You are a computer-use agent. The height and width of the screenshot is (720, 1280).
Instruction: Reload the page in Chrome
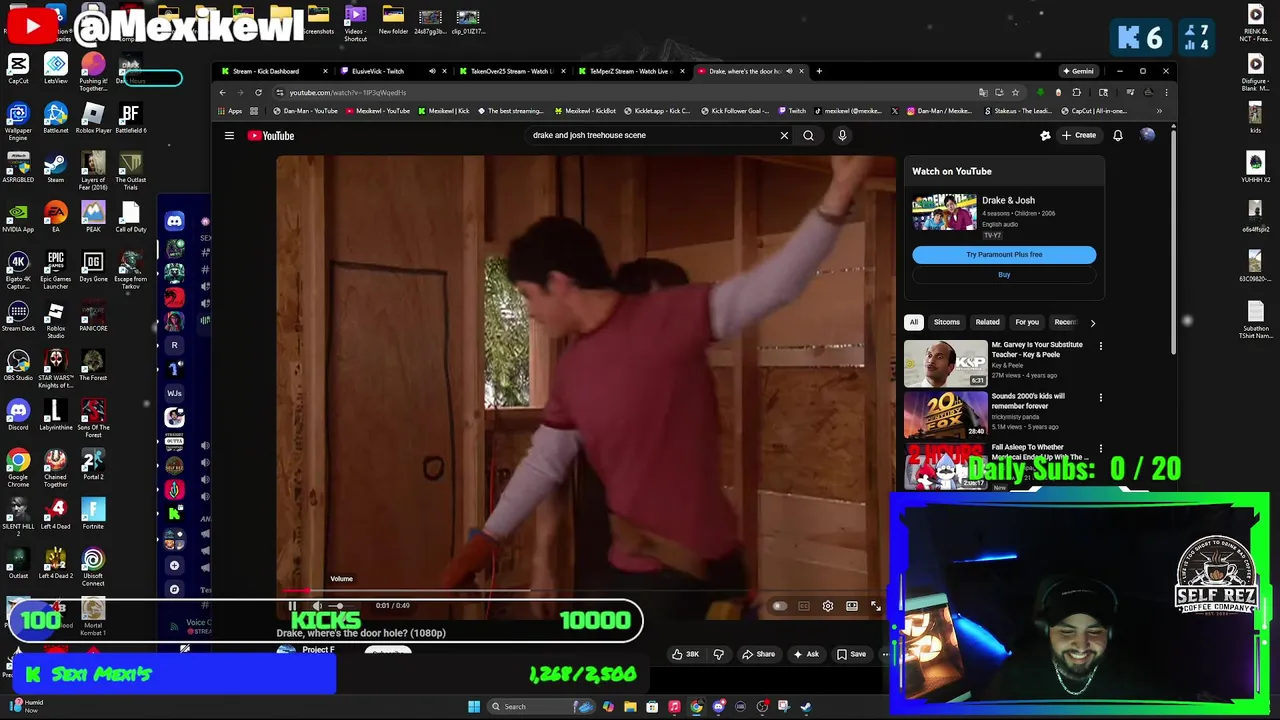click(258, 92)
